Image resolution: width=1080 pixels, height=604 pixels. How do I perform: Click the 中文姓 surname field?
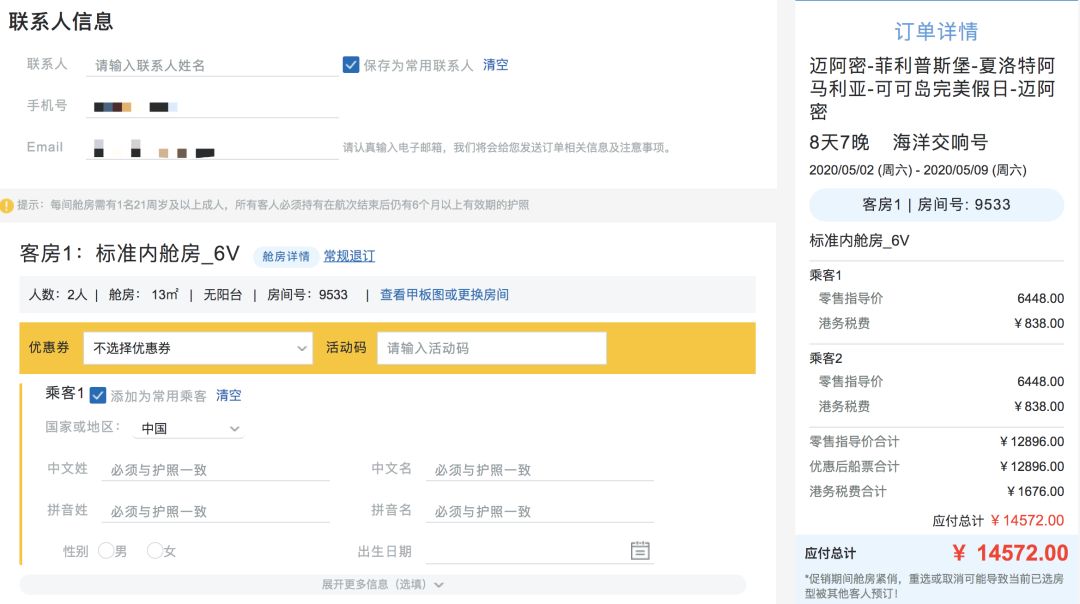point(215,469)
